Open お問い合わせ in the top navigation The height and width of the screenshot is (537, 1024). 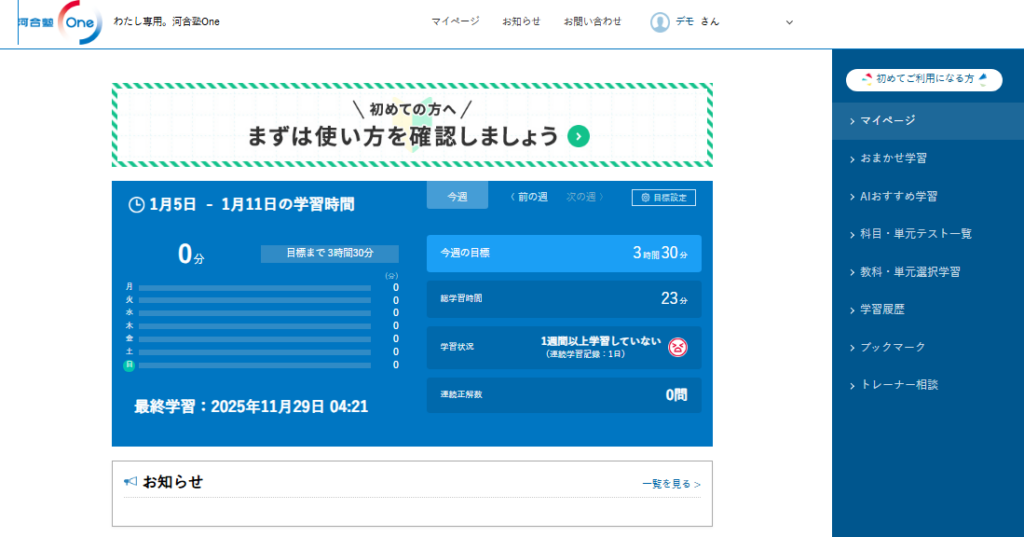[x=592, y=21]
